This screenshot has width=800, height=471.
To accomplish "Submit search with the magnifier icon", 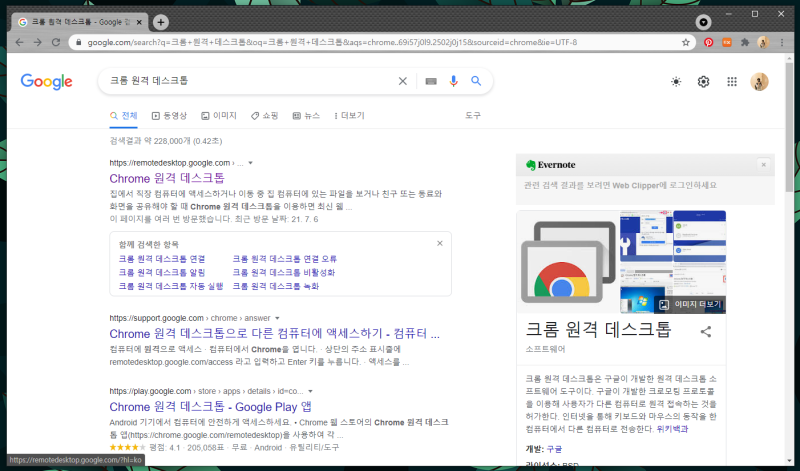I will pyautogui.click(x=476, y=81).
